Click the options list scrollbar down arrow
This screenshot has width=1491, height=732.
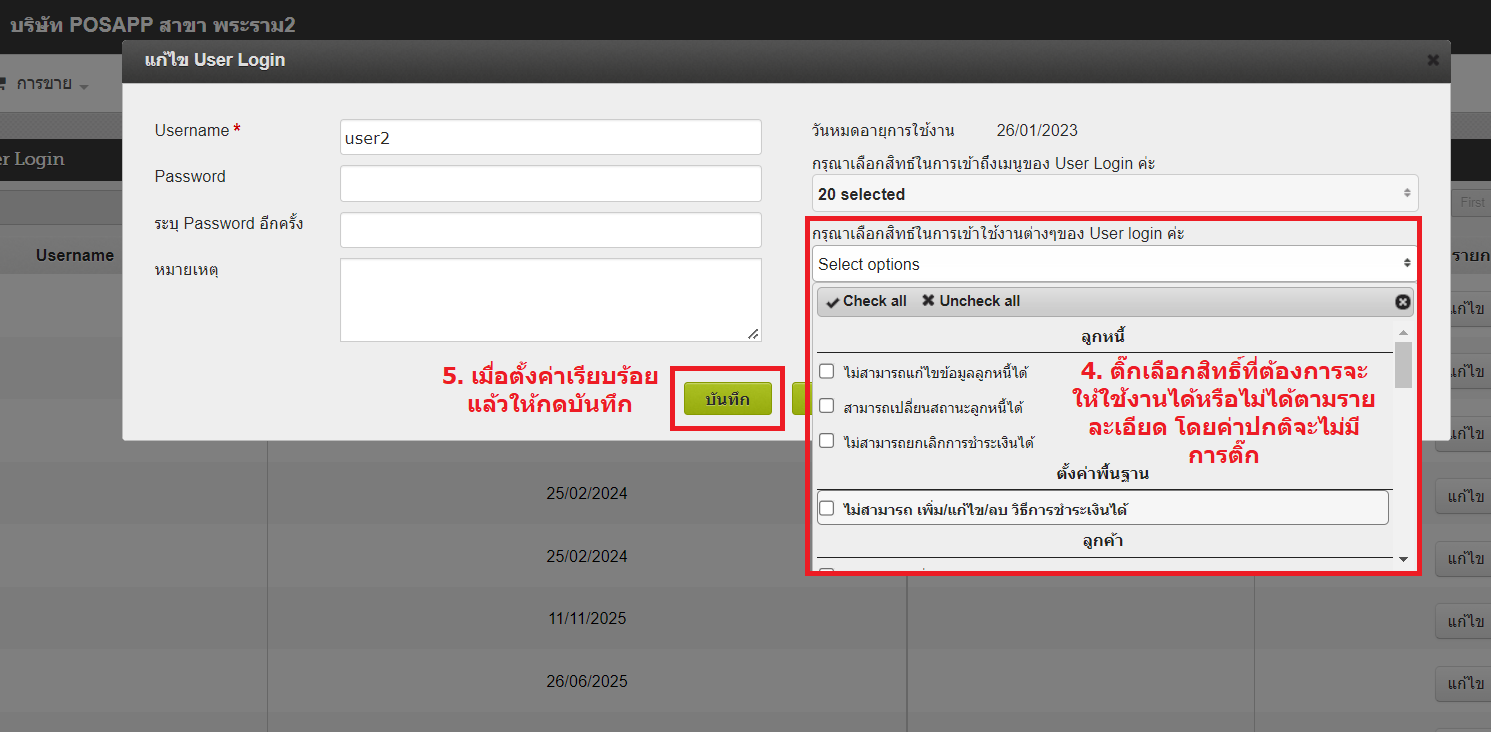point(1403,559)
